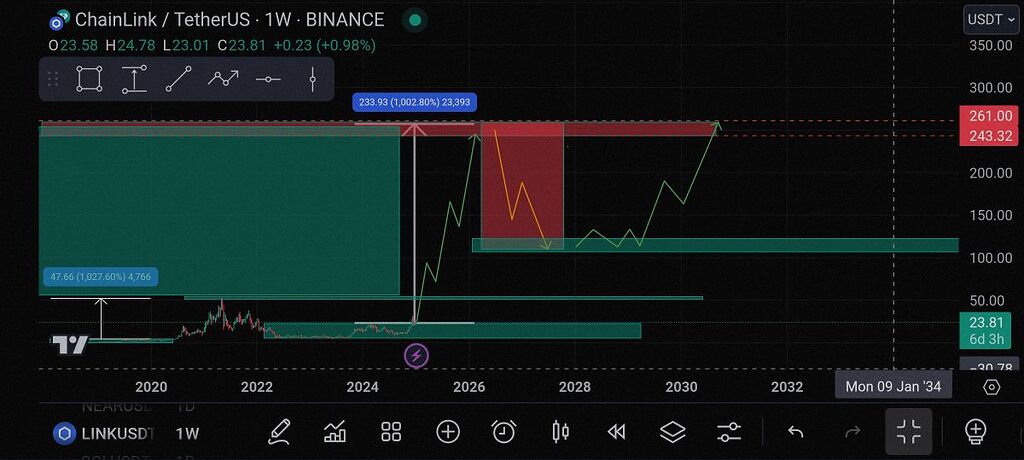Start bar replay with rewind icon
Viewport: 1024px width, 460px height.
click(616, 431)
